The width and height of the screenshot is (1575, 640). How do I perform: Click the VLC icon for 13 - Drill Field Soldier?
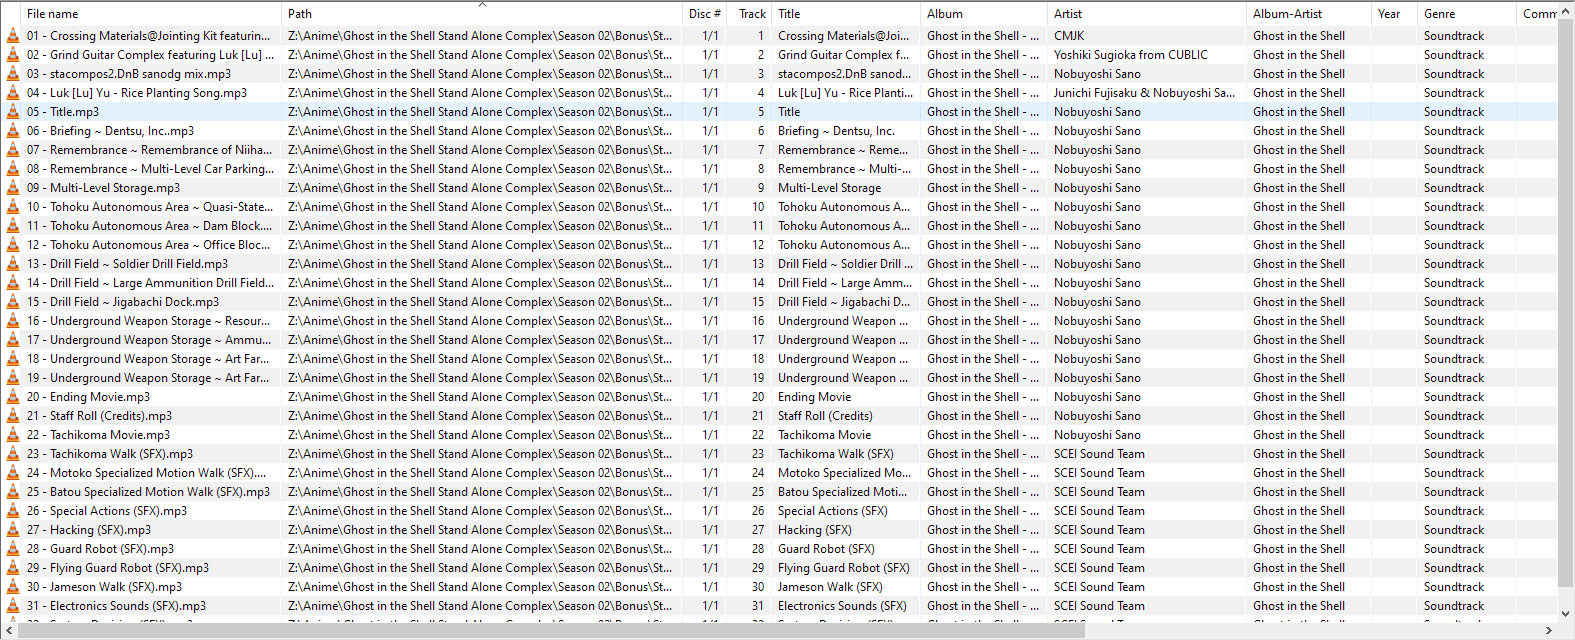point(13,263)
